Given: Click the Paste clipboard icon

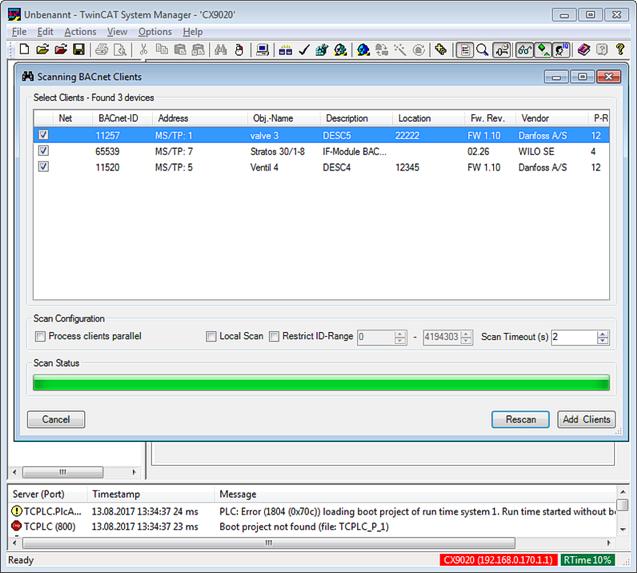Looking at the screenshot, I should pyautogui.click(x=180, y=50).
